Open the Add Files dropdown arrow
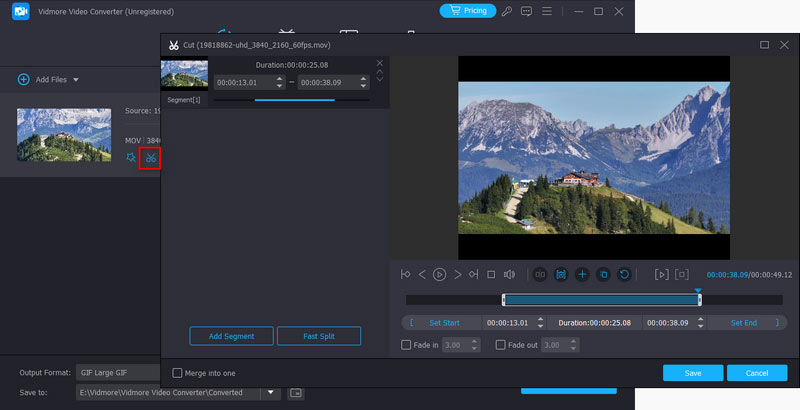 pyautogui.click(x=75, y=79)
